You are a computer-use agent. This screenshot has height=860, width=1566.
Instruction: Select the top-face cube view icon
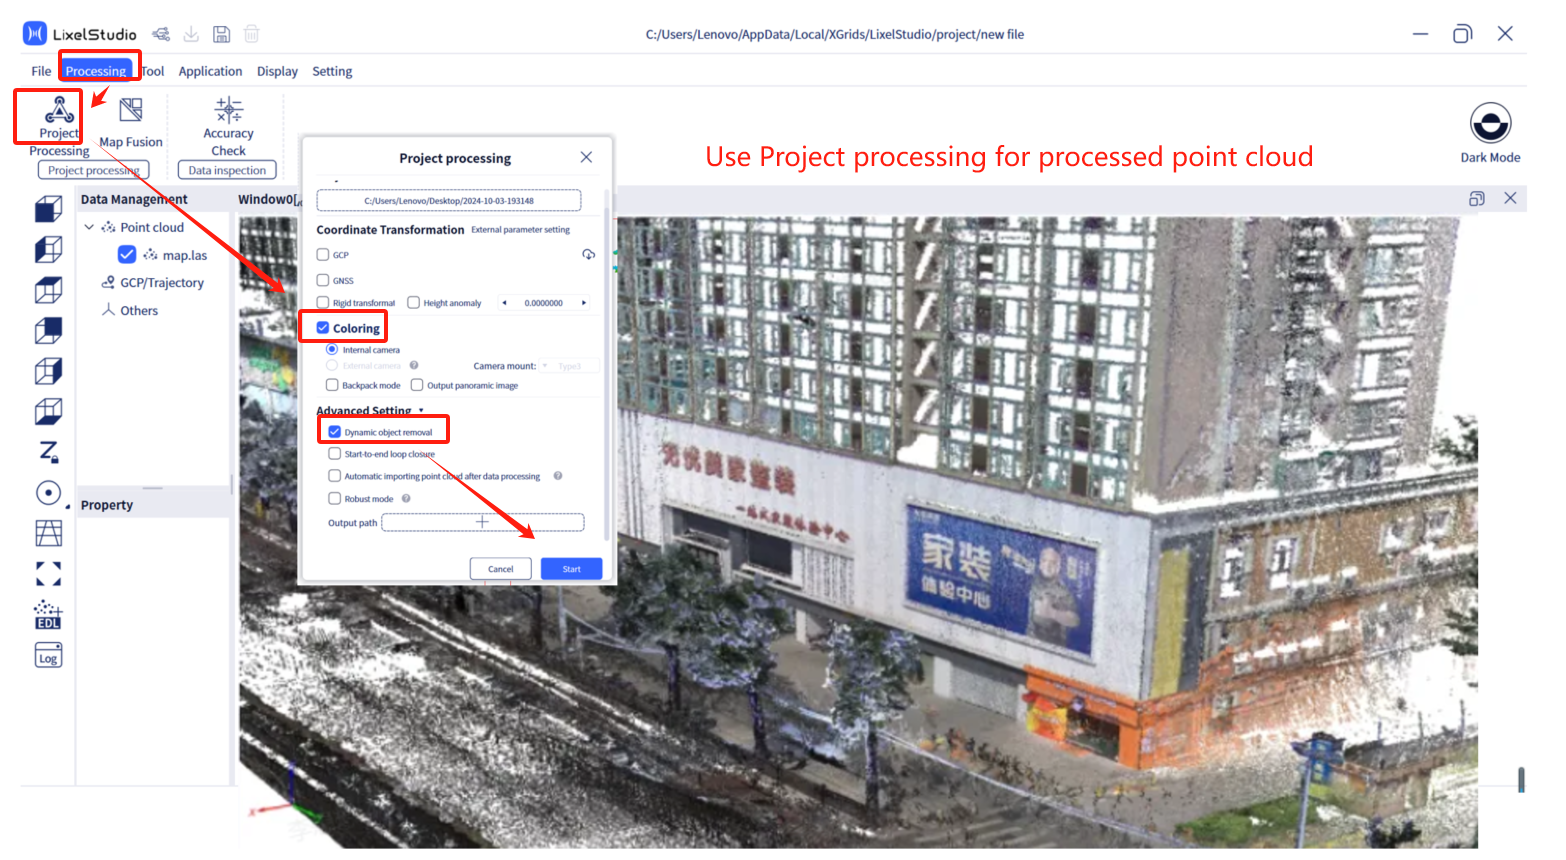[x=48, y=290]
